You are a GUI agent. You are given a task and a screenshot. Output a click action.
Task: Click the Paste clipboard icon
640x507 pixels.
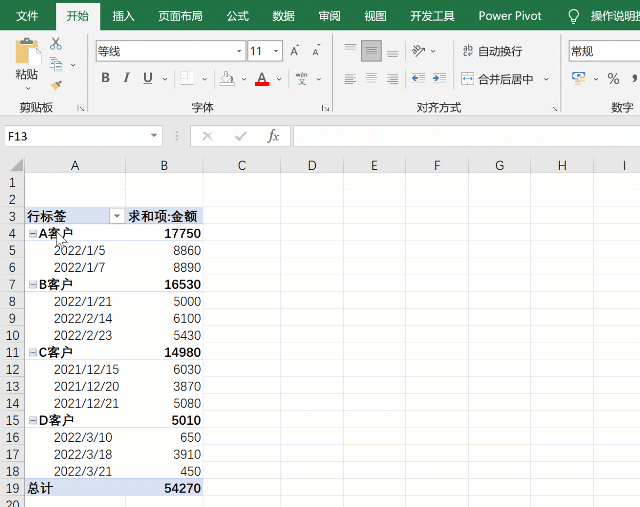click(x=27, y=58)
